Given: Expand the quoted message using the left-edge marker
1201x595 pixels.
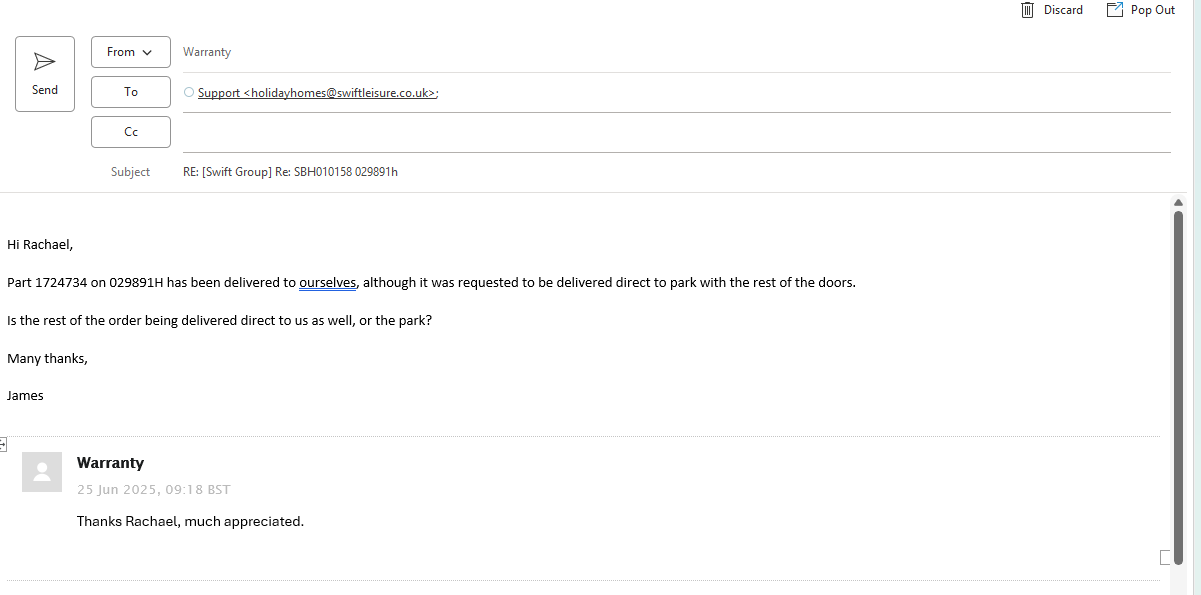Looking at the screenshot, I should click(3, 444).
